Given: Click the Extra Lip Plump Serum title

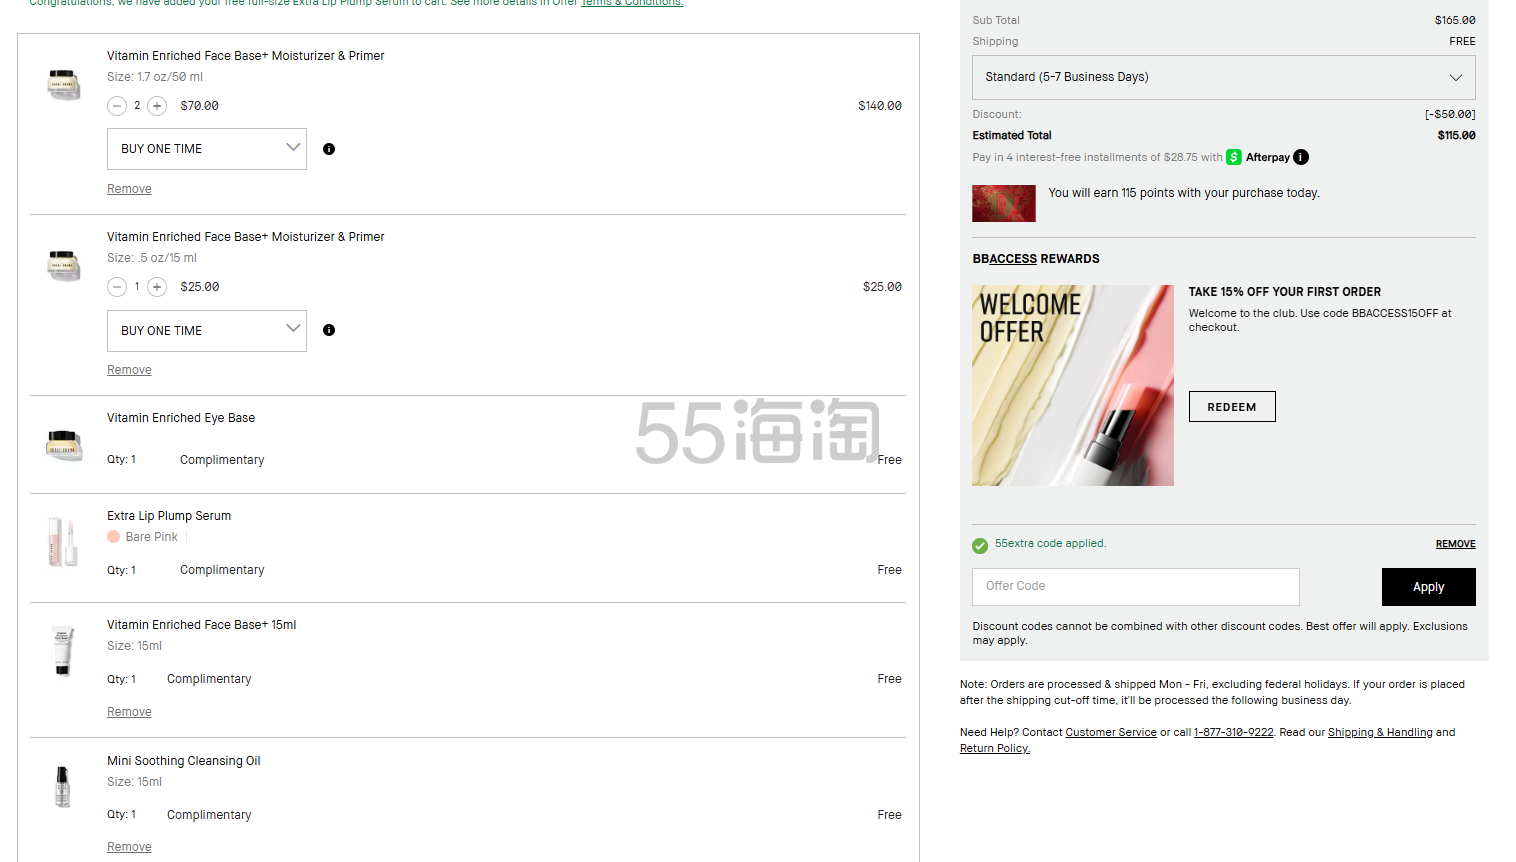Looking at the screenshot, I should coord(169,516).
